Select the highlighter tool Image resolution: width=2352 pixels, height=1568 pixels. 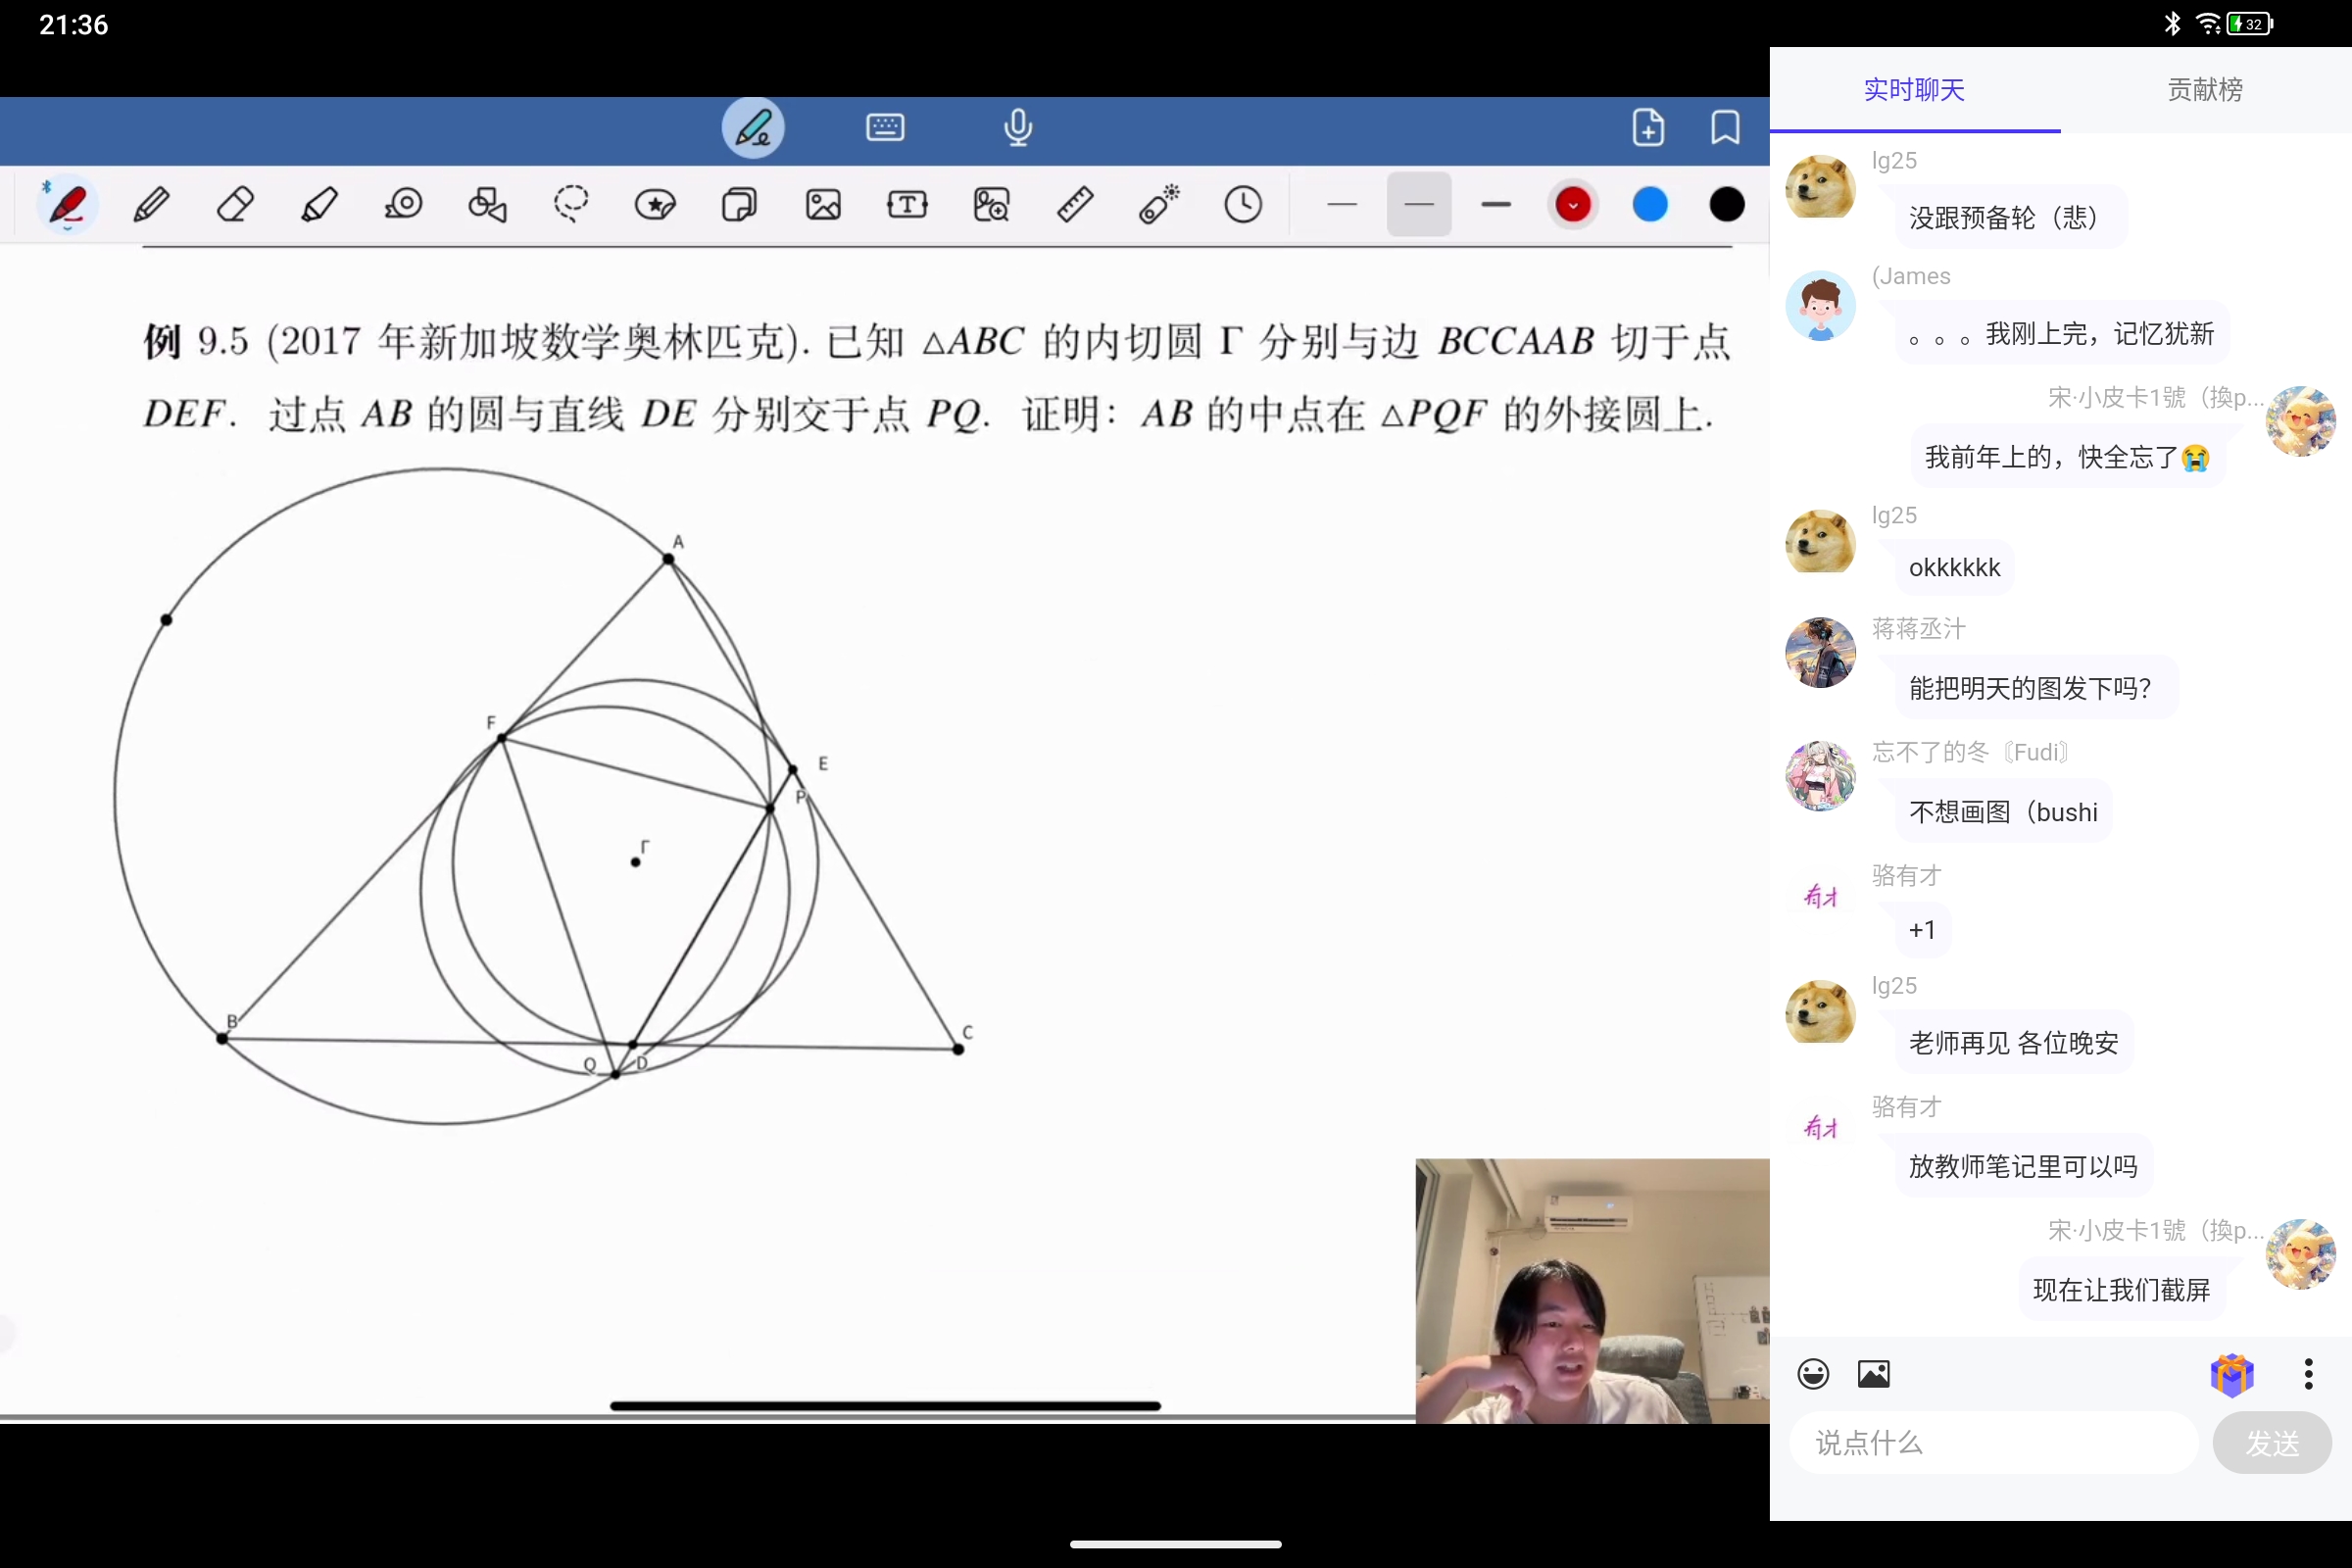(319, 205)
